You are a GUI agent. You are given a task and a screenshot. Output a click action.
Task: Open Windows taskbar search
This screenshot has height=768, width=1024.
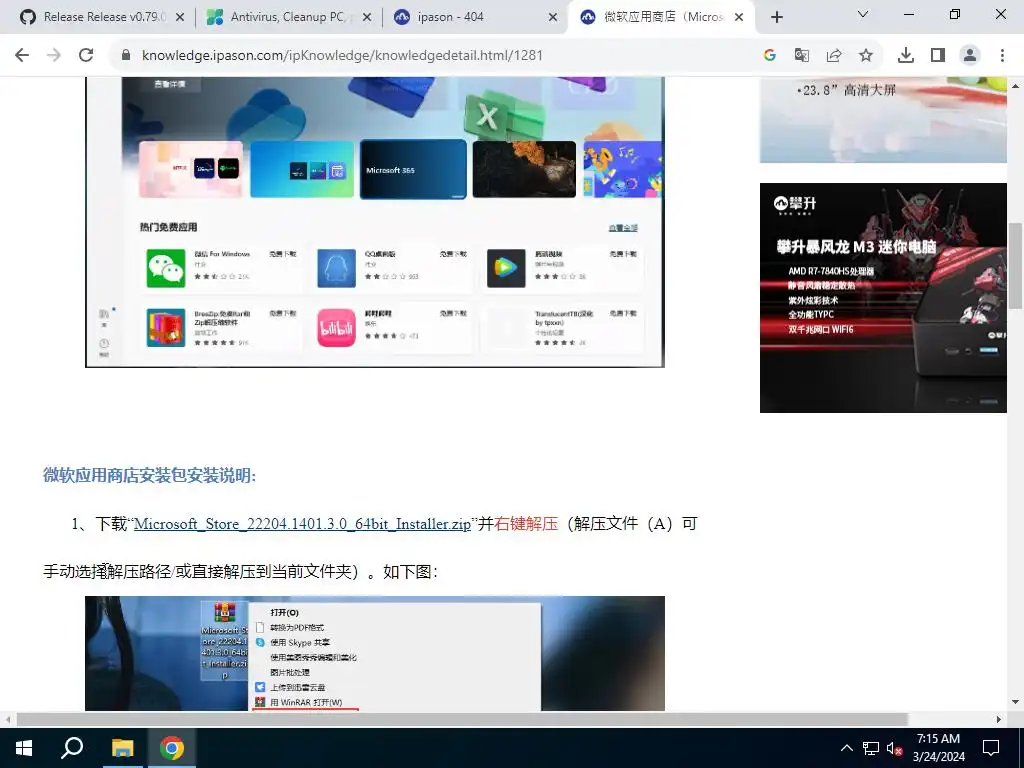[72, 748]
